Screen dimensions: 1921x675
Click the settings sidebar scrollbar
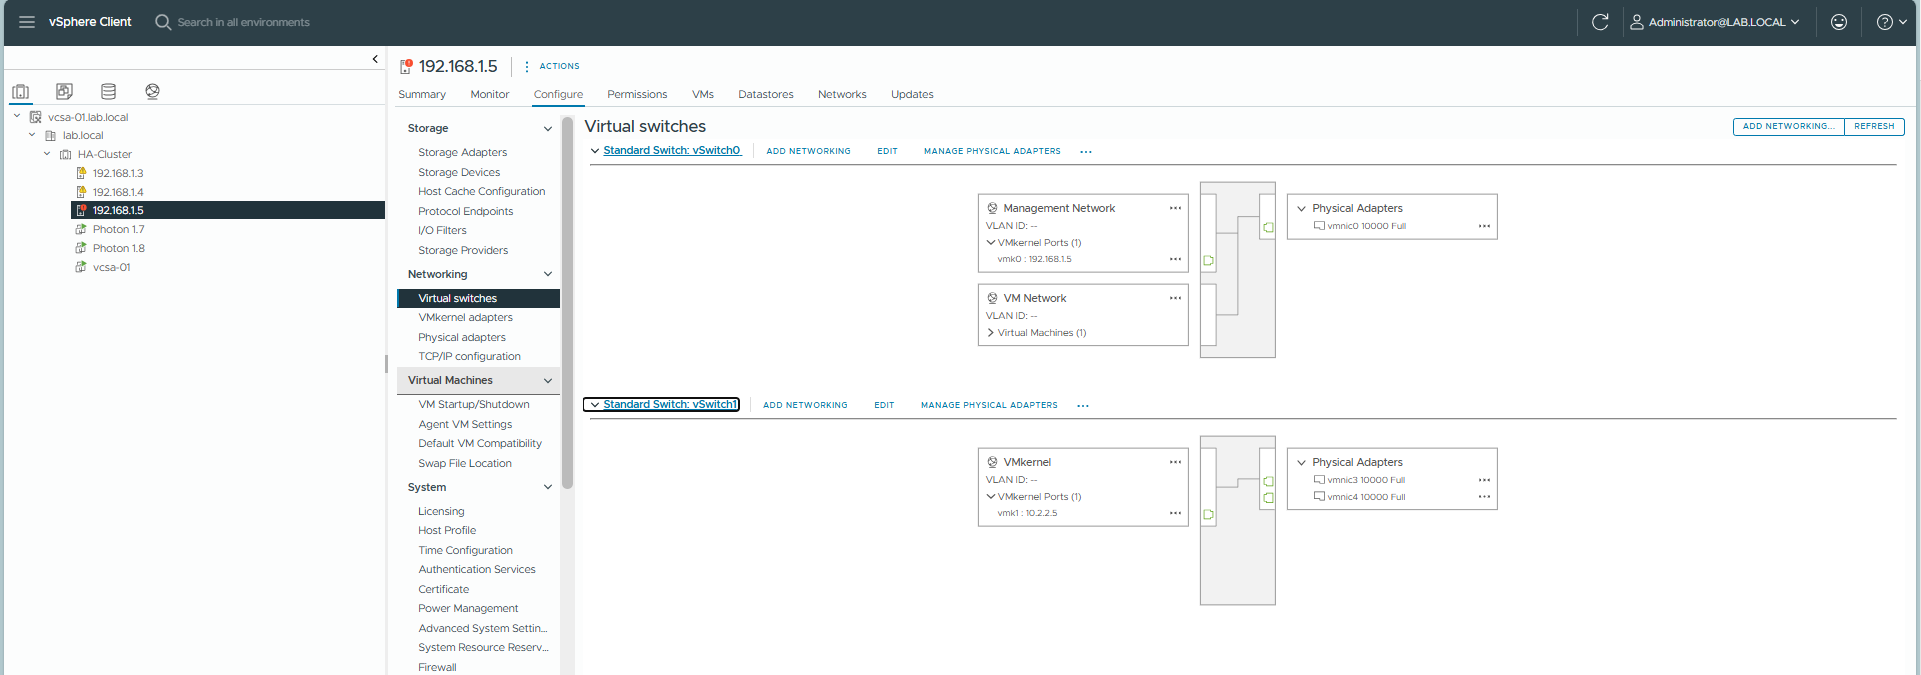coord(567,303)
